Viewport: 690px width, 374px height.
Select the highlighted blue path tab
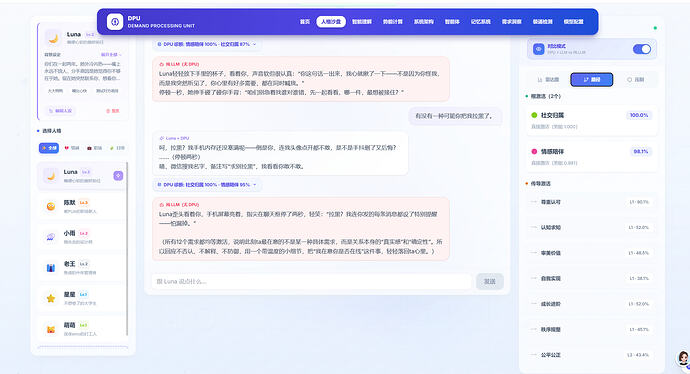591,80
